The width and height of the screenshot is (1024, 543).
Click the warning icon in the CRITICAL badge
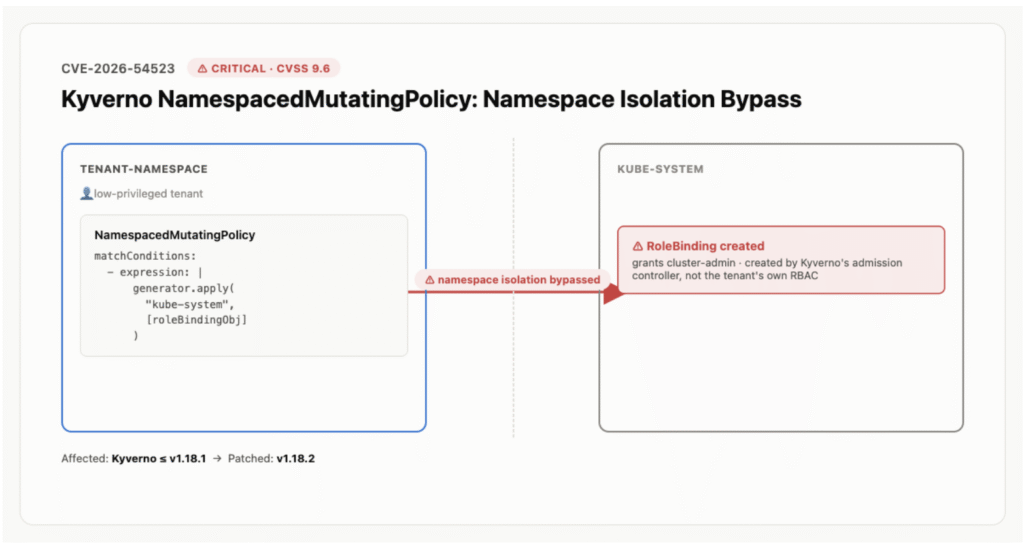pyautogui.click(x=202, y=69)
